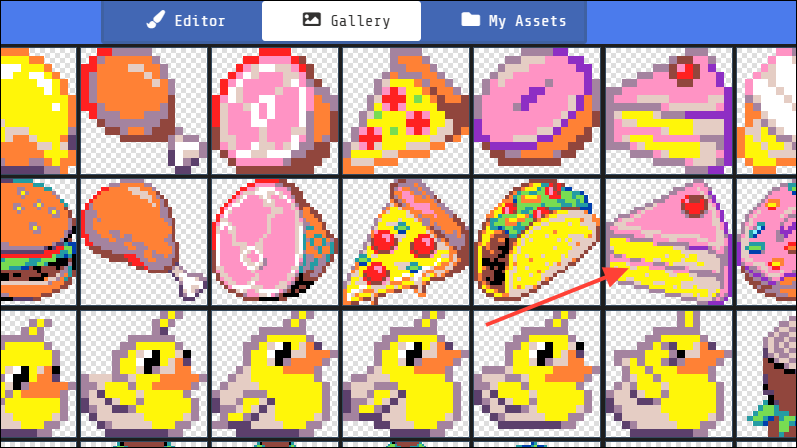Select the low-res chicken drumstick sprite

point(144,111)
